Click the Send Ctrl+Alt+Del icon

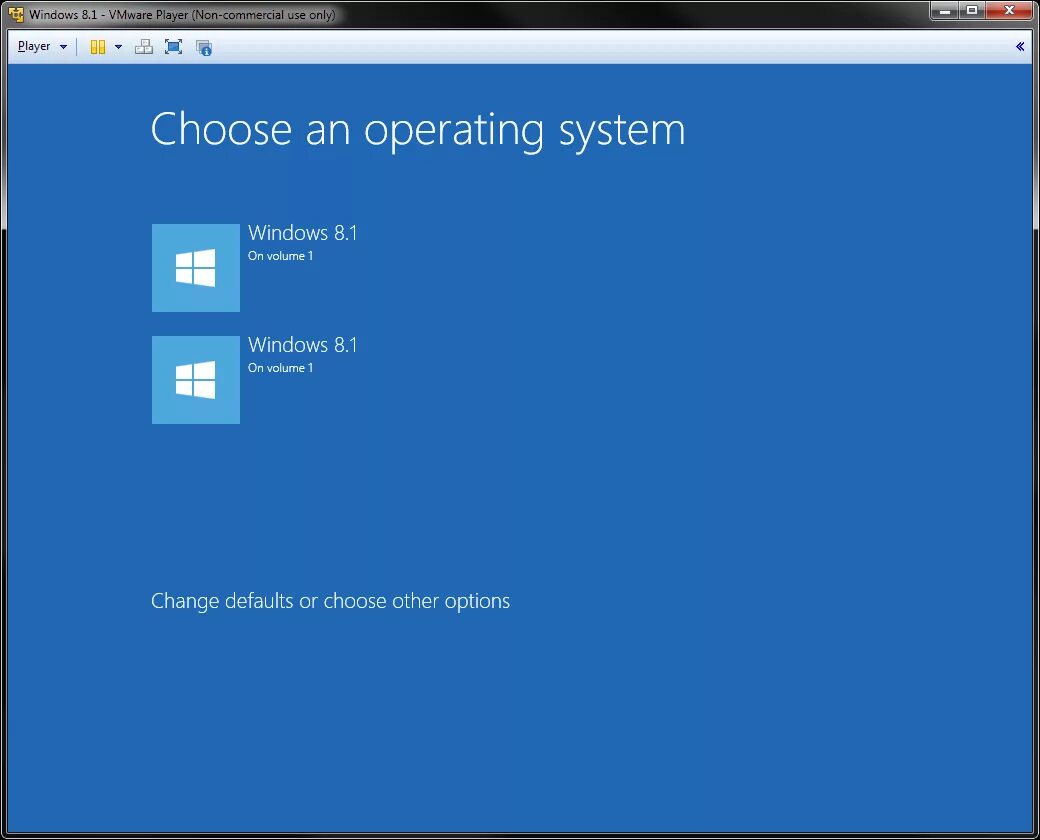[x=143, y=47]
